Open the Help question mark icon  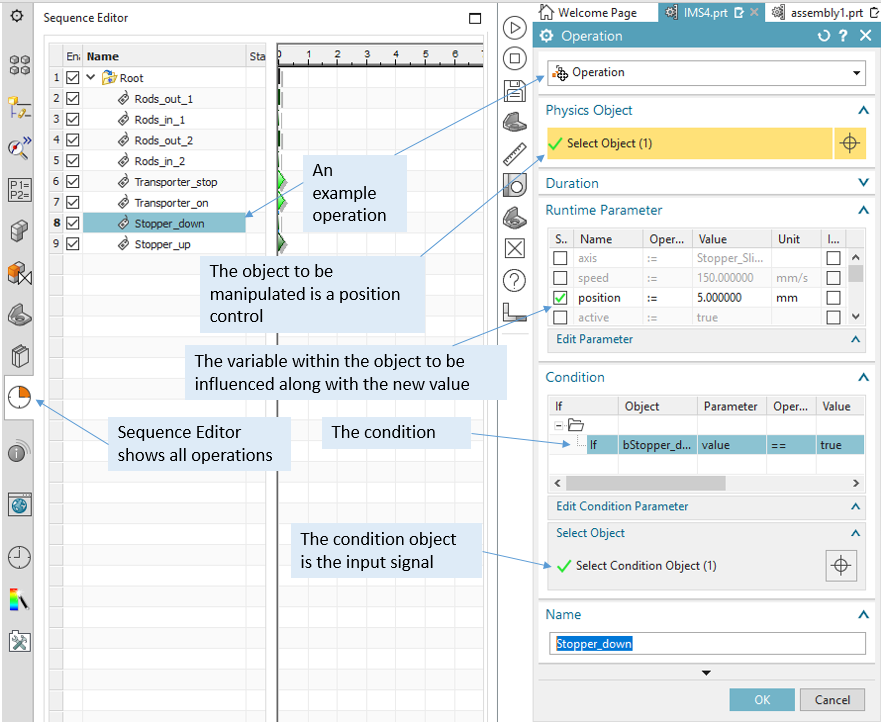click(x=514, y=279)
